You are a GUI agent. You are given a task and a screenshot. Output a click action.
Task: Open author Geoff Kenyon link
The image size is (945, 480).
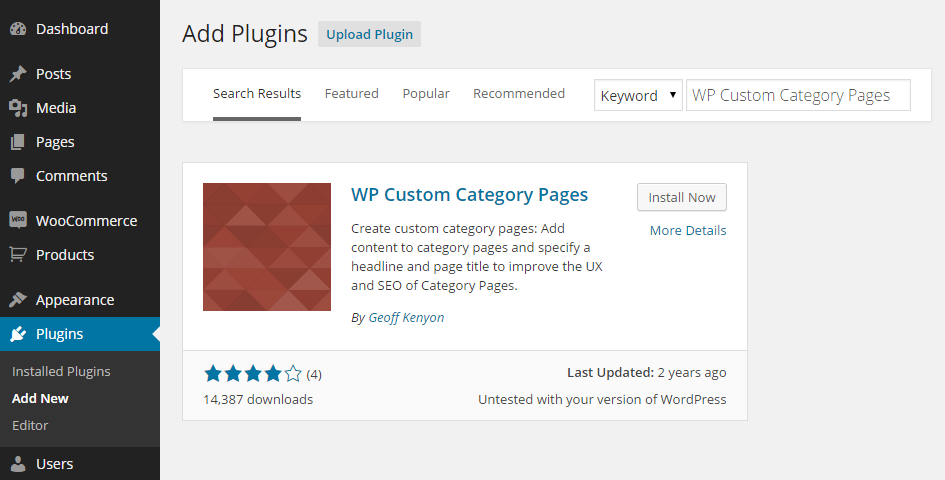pyautogui.click(x=406, y=318)
